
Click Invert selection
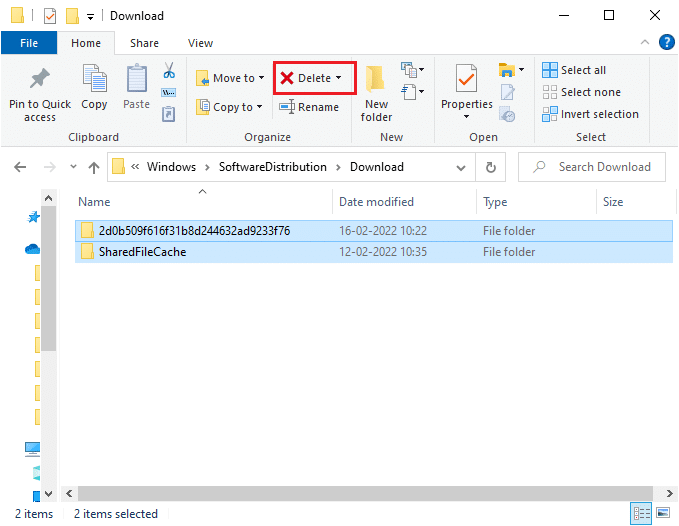(x=590, y=114)
